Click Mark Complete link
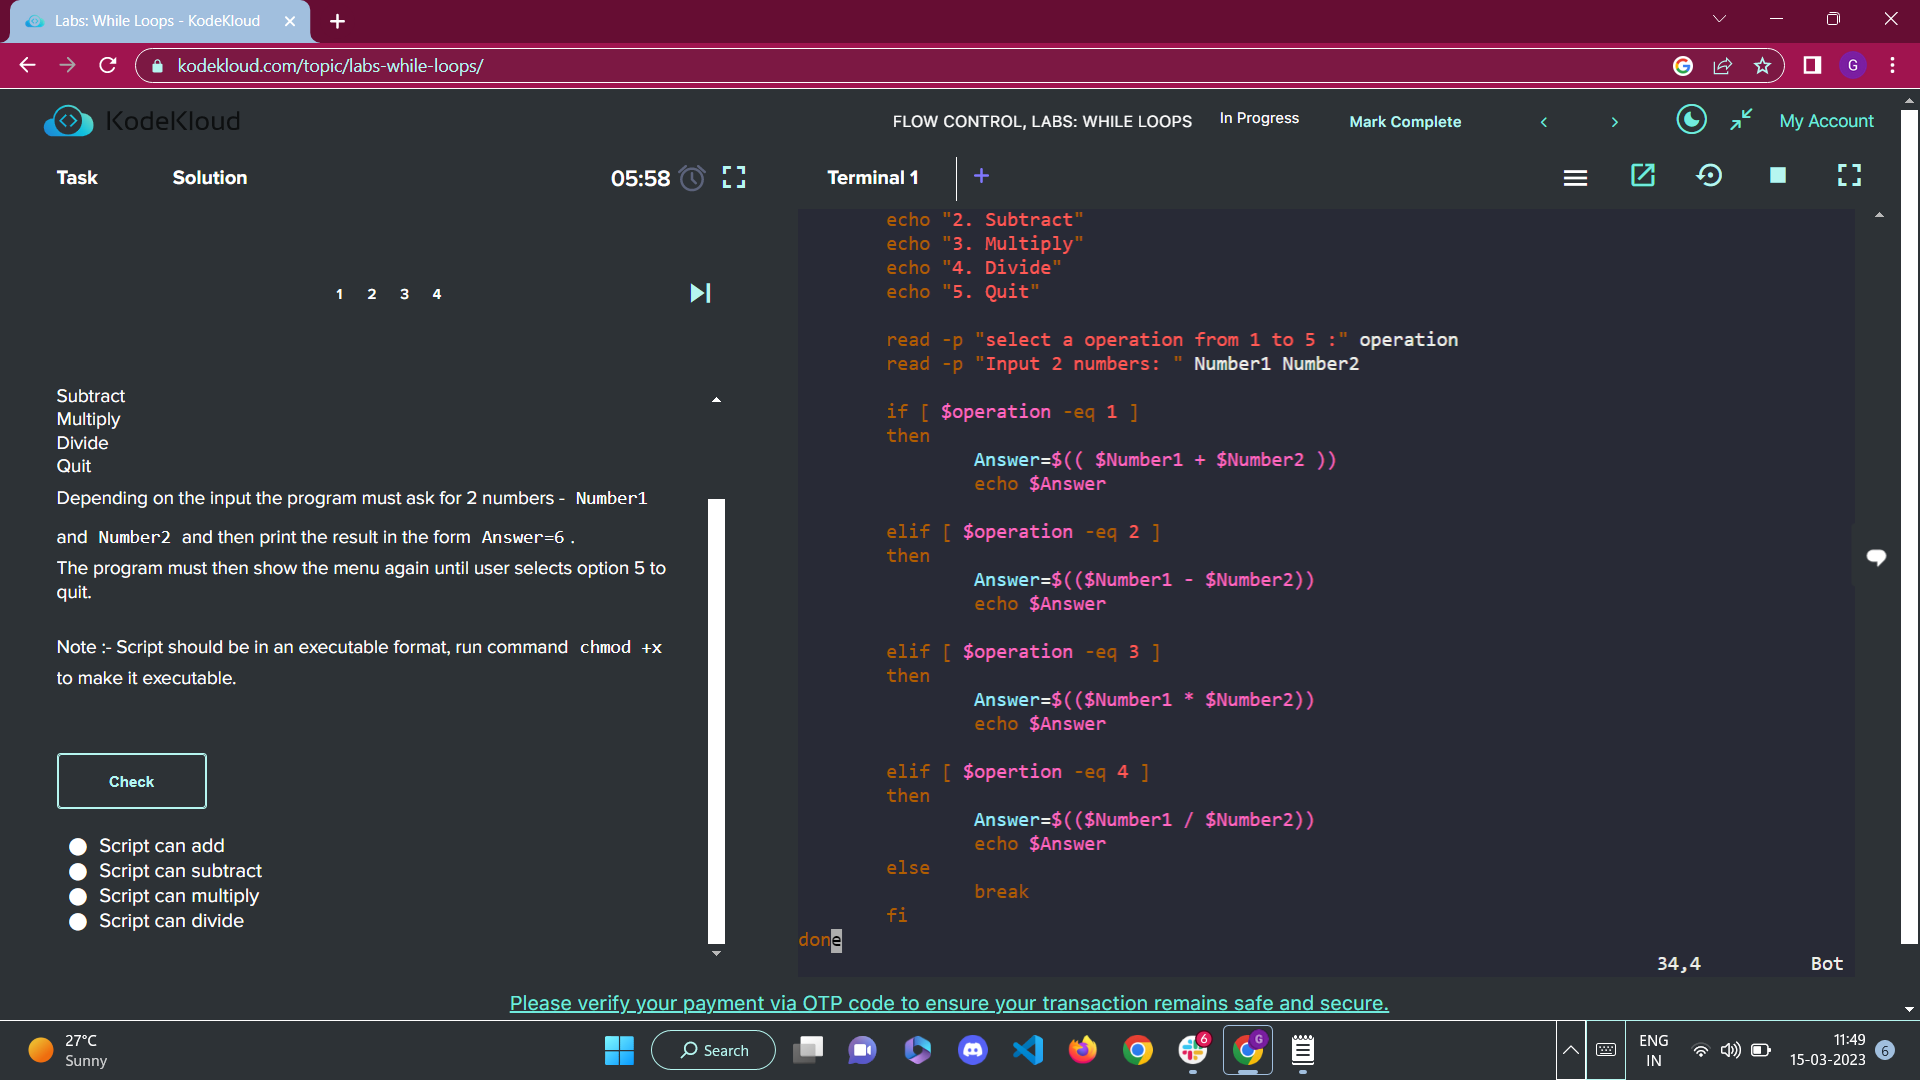1920x1080 pixels. click(1405, 121)
